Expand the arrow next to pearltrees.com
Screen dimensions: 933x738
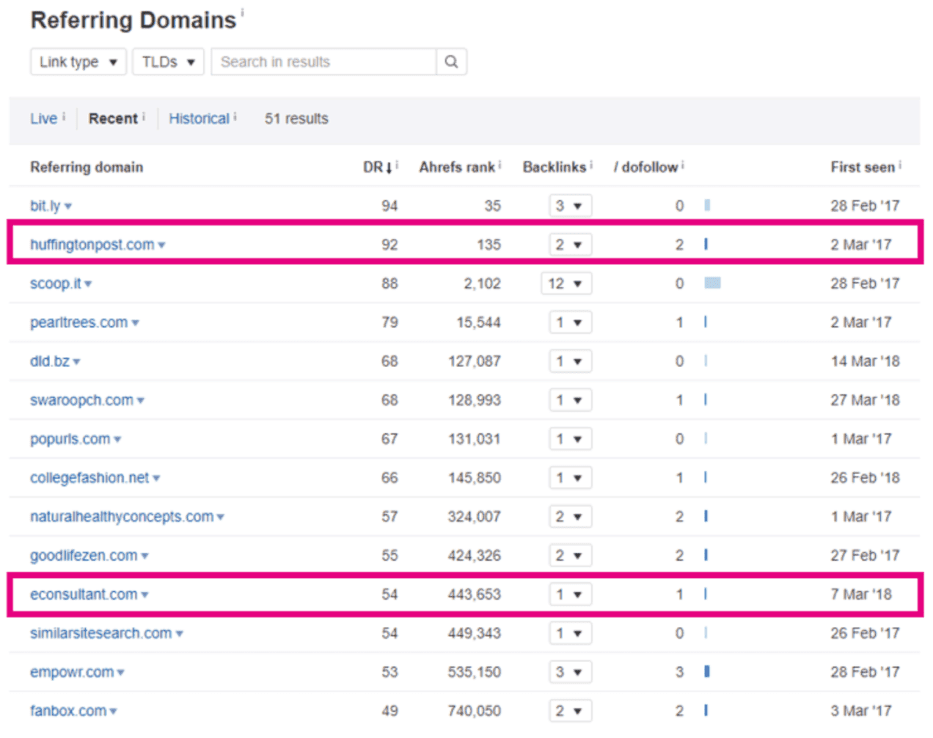point(135,323)
